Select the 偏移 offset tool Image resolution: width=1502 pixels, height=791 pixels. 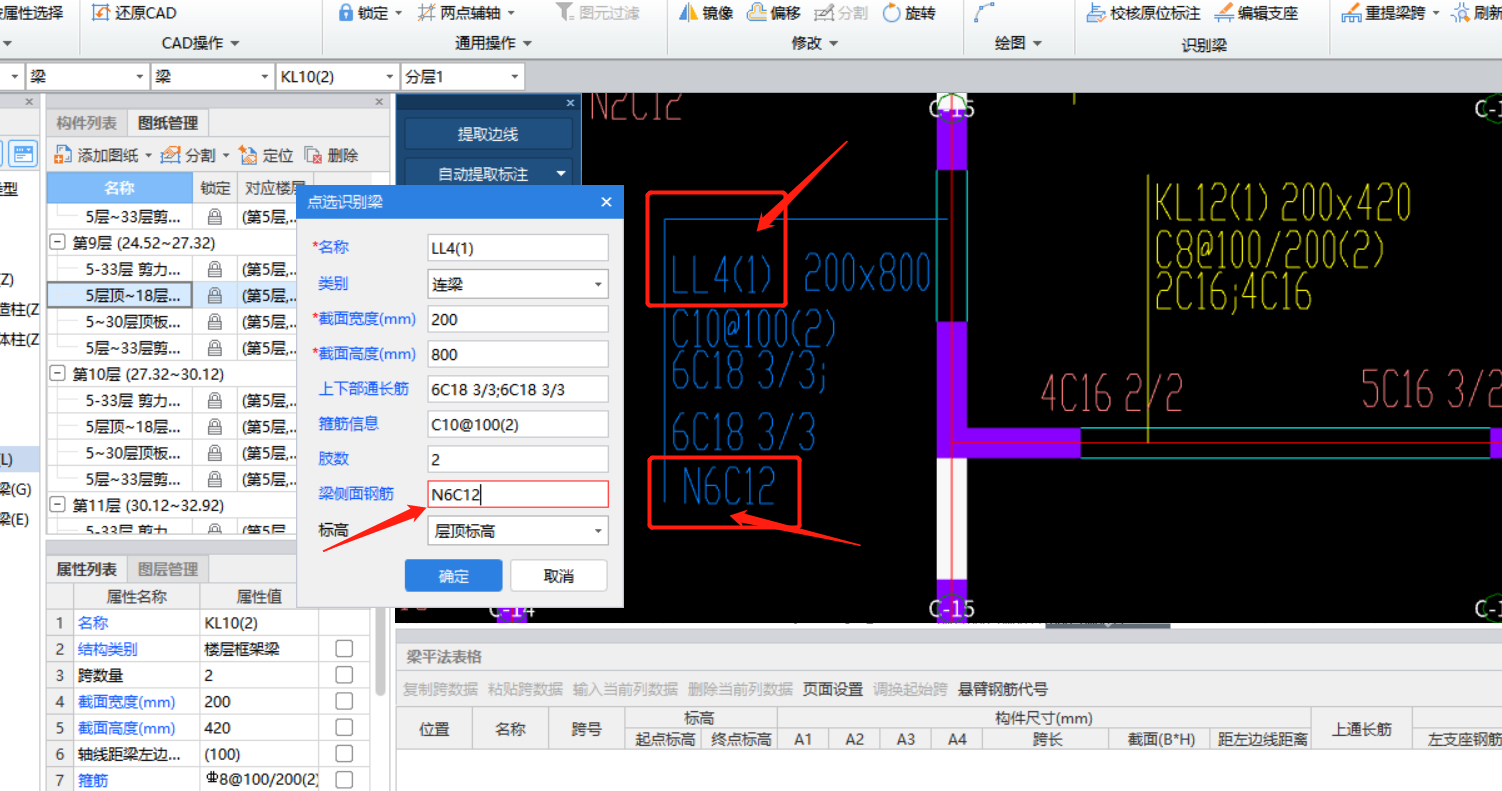pyautogui.click(x=774, y=13)
